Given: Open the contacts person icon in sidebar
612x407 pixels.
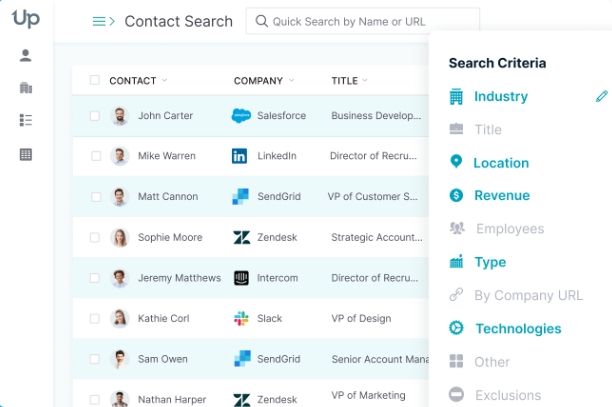Looking at the screenshot, I should click(x=25, y=55).
